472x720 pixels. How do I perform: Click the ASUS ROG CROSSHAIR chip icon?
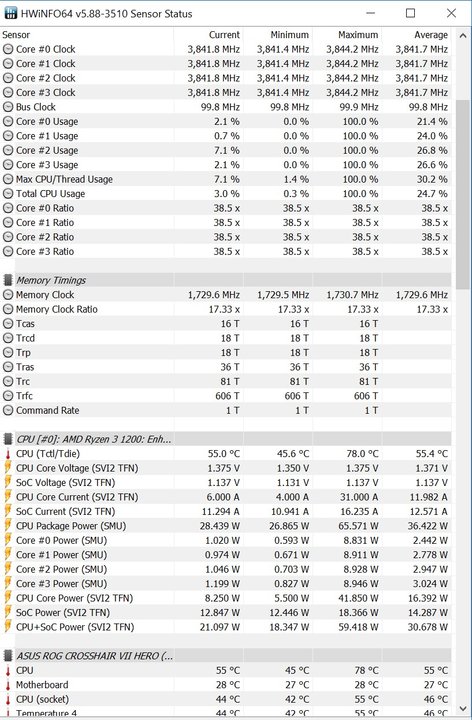(x=8, y=656)
